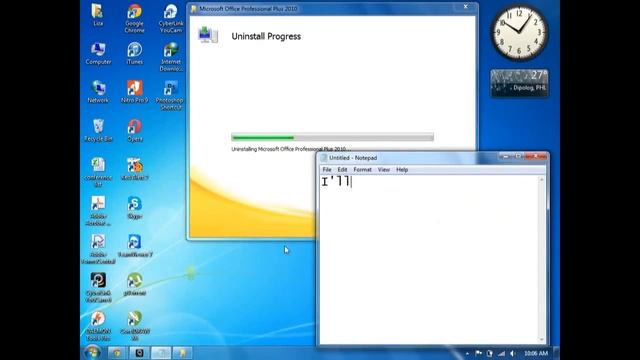
Task: Maximize the Notepad window
Action: [518, 156]
